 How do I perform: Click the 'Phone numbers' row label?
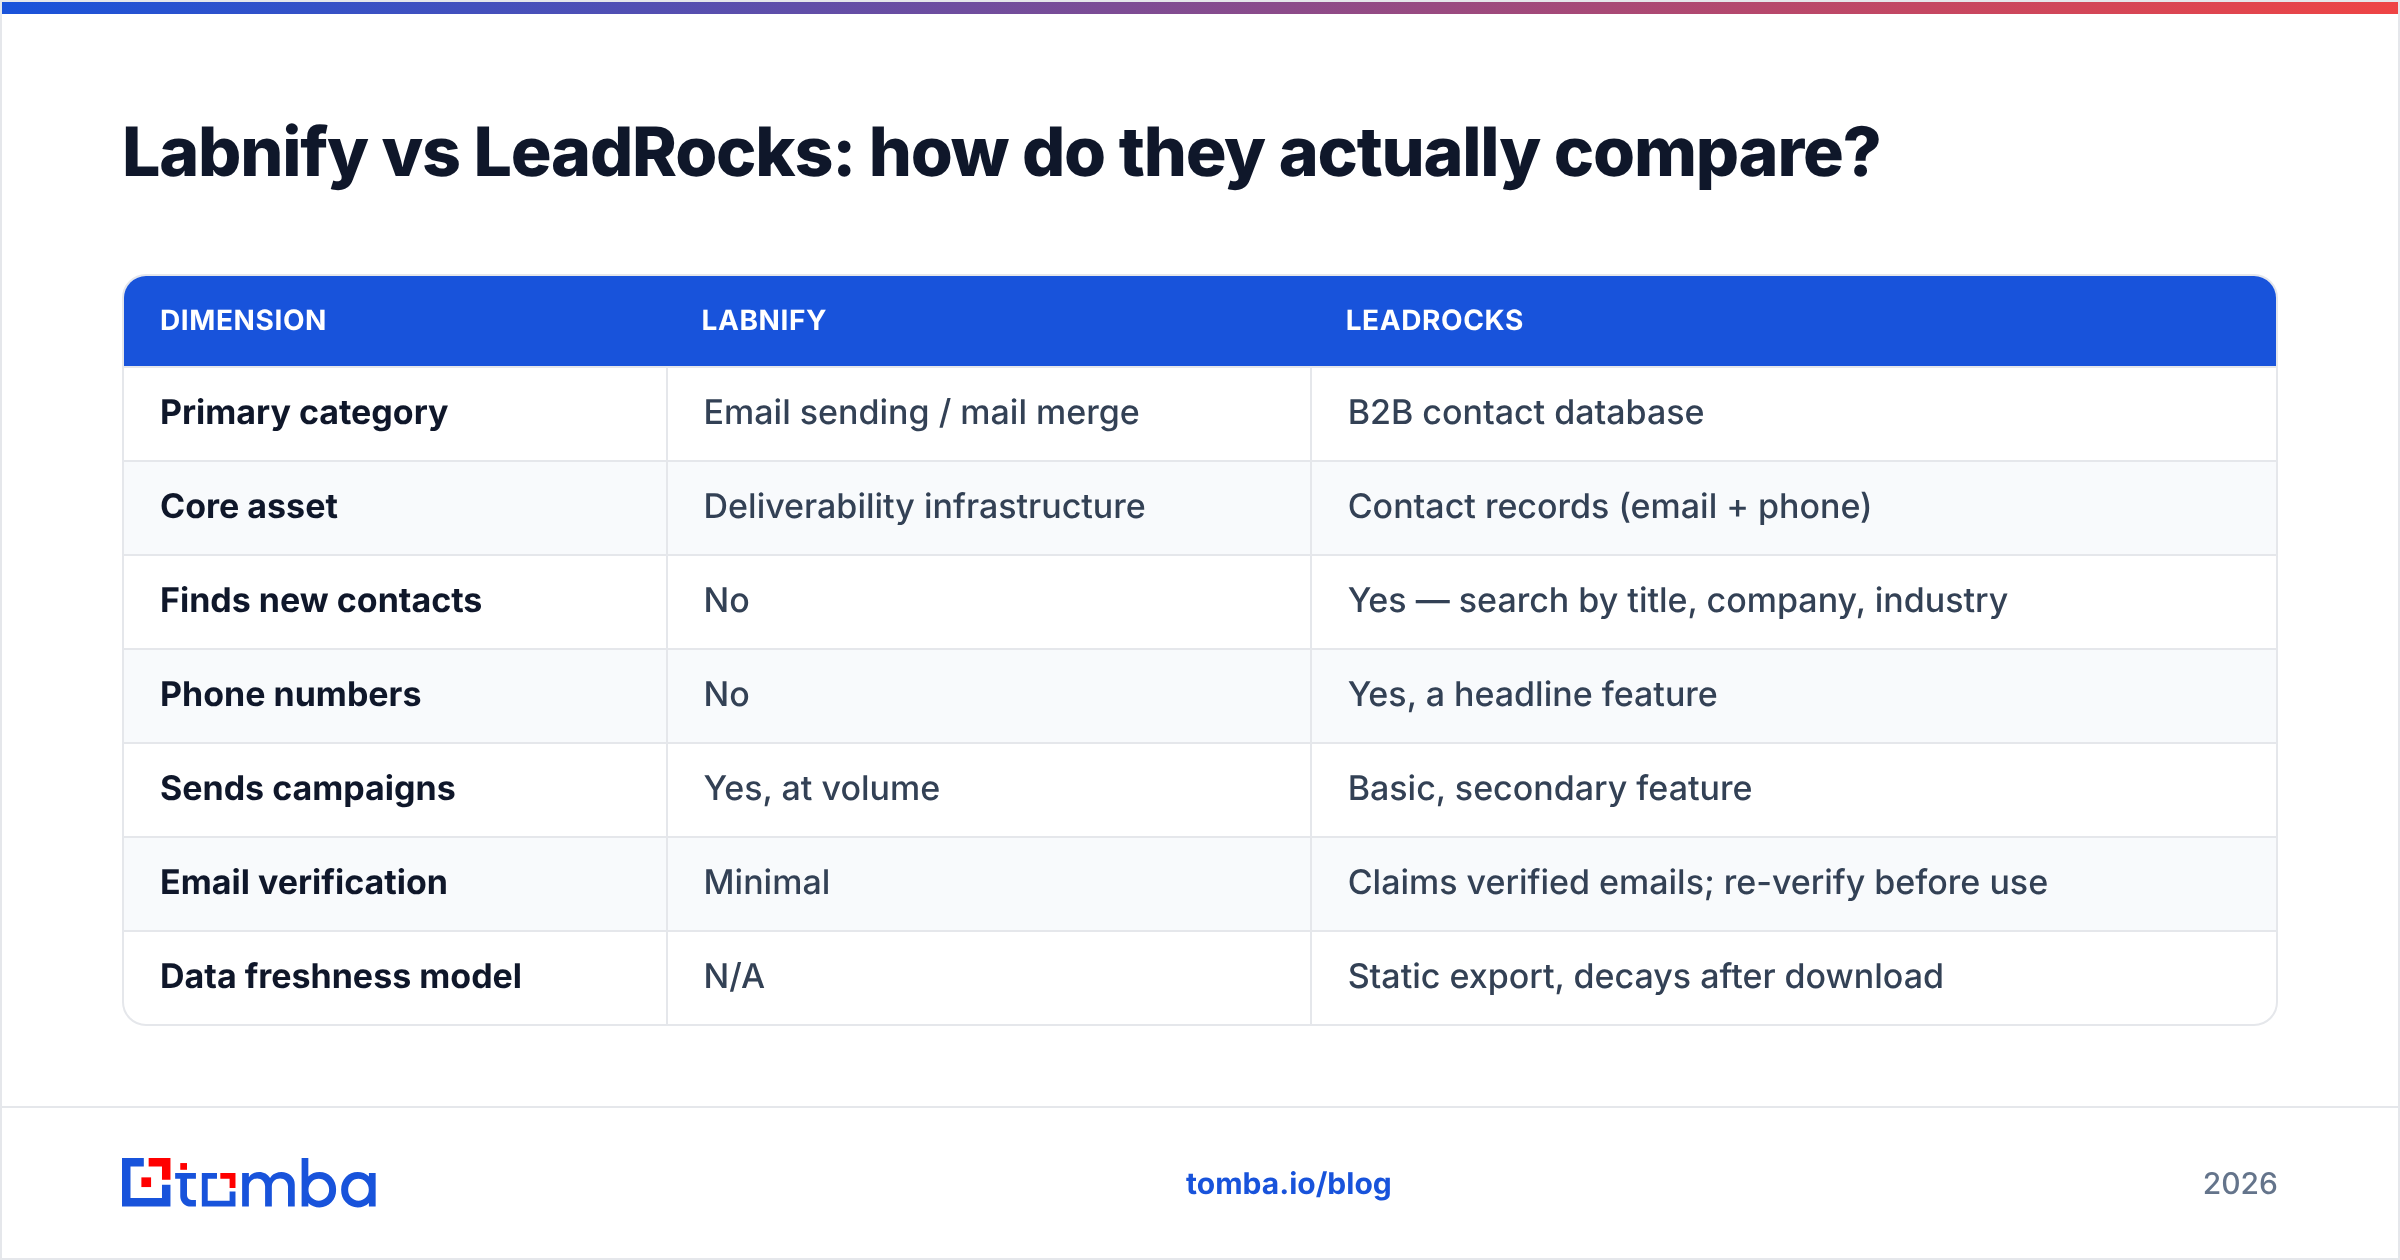290,695
